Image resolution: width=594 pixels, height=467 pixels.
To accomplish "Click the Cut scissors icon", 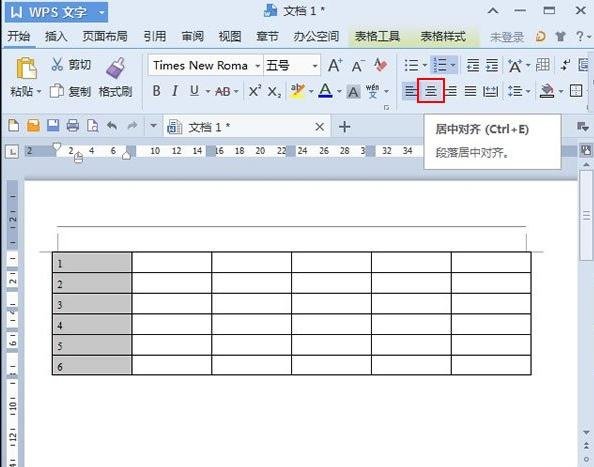I will click(57, 65).
